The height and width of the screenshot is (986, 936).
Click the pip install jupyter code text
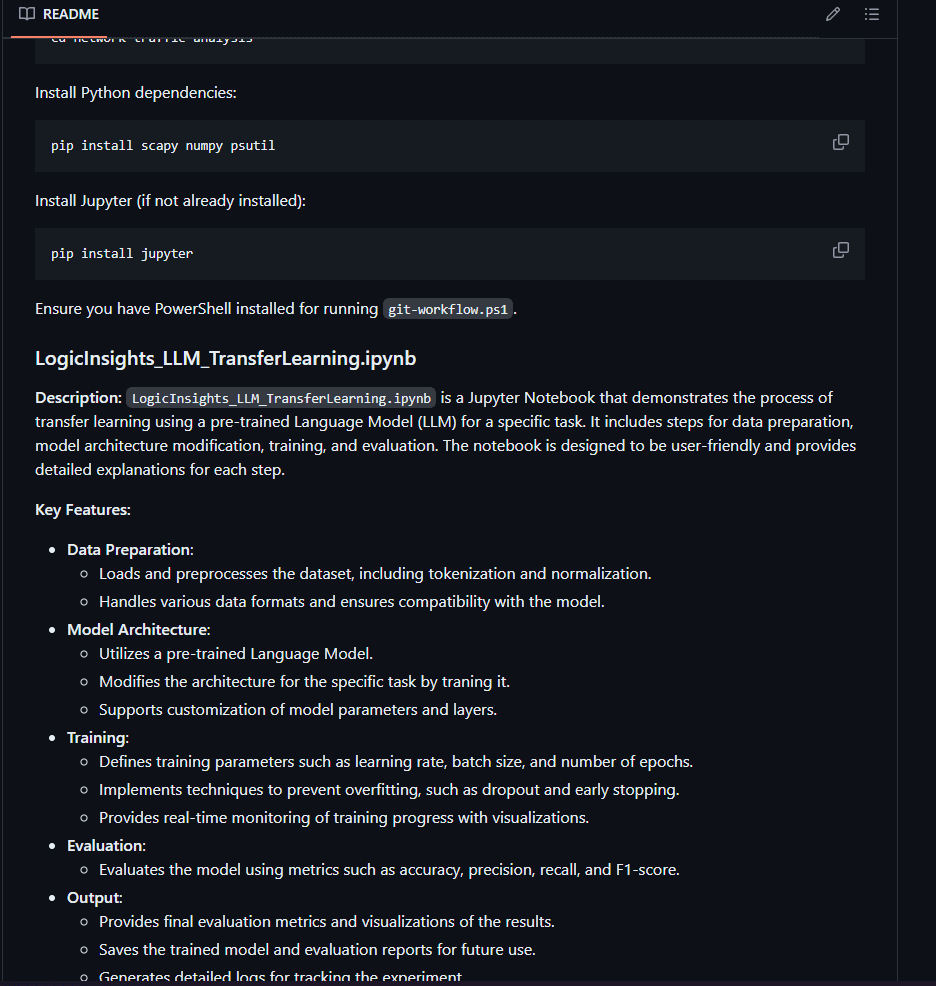click(x=122, y=253)
